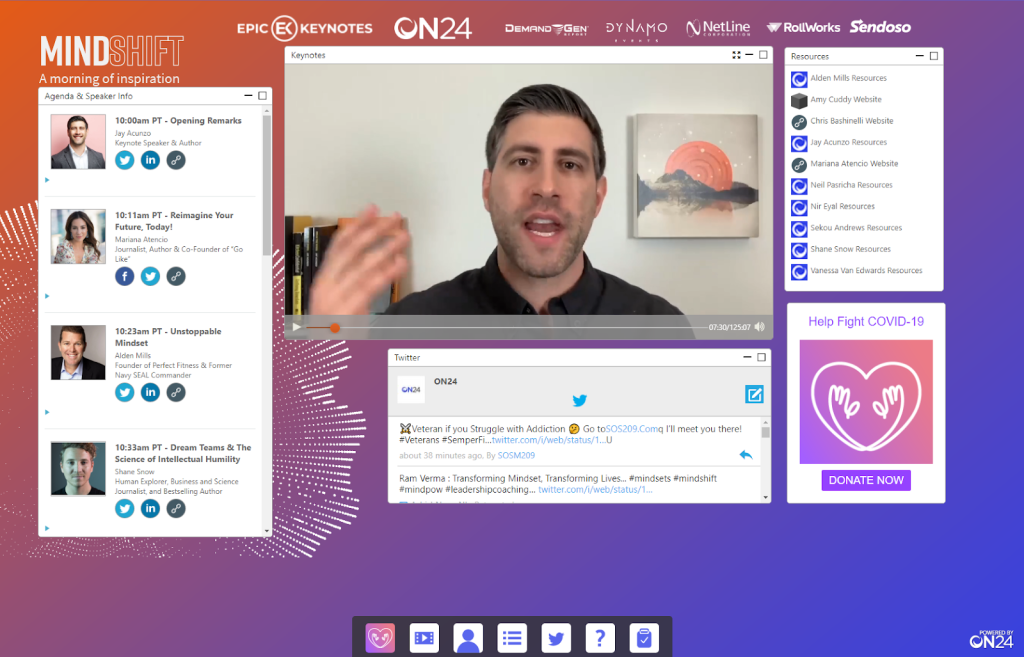Click the video progress slider handle

click(334, 327)
